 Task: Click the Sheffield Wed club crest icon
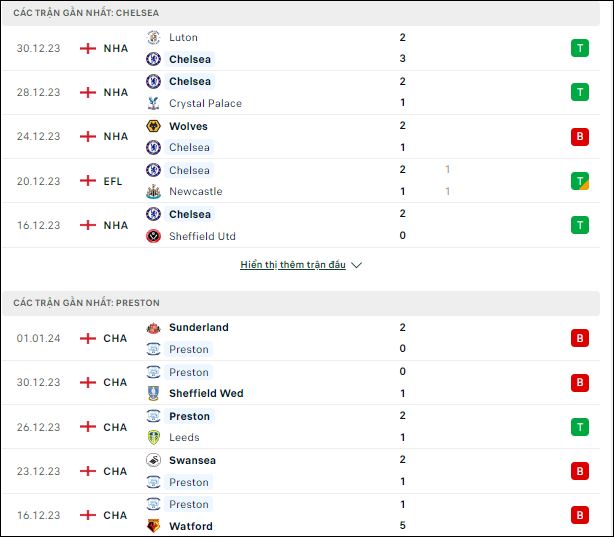point(154,393)
